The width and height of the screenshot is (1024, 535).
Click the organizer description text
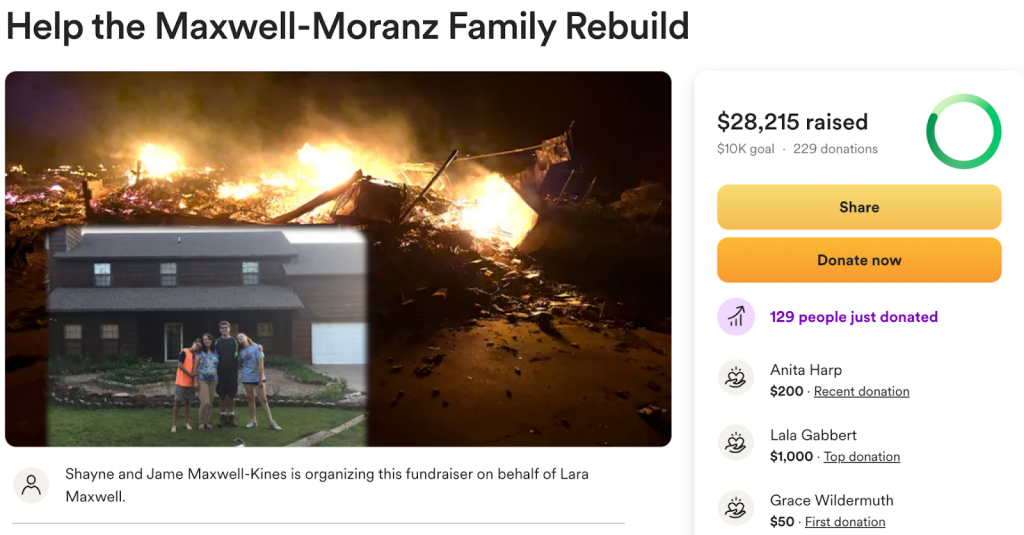click(326, 485)
